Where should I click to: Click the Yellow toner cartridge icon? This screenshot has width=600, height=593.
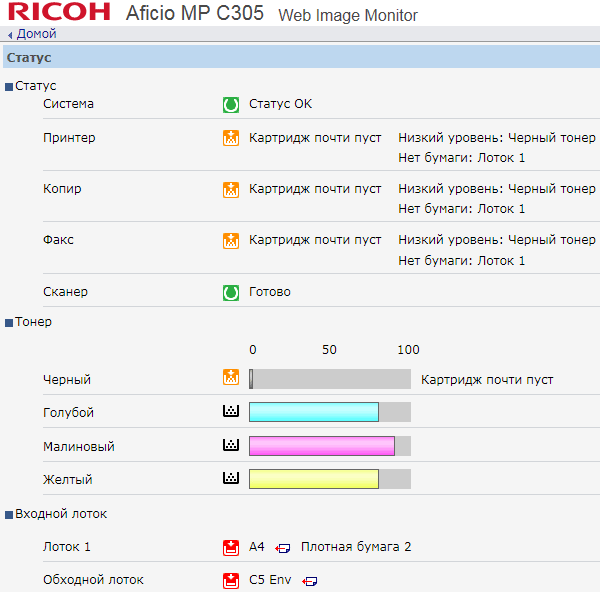pos(231,479)
